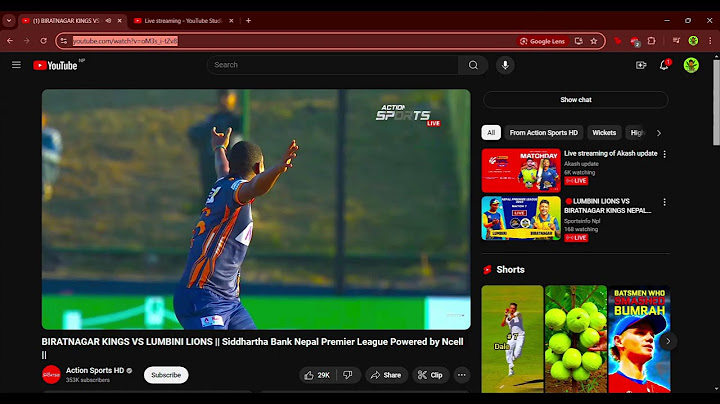Play the green fruit short
Screen dimensions: 720x404
pyautogui.click(x=576, y=339)
